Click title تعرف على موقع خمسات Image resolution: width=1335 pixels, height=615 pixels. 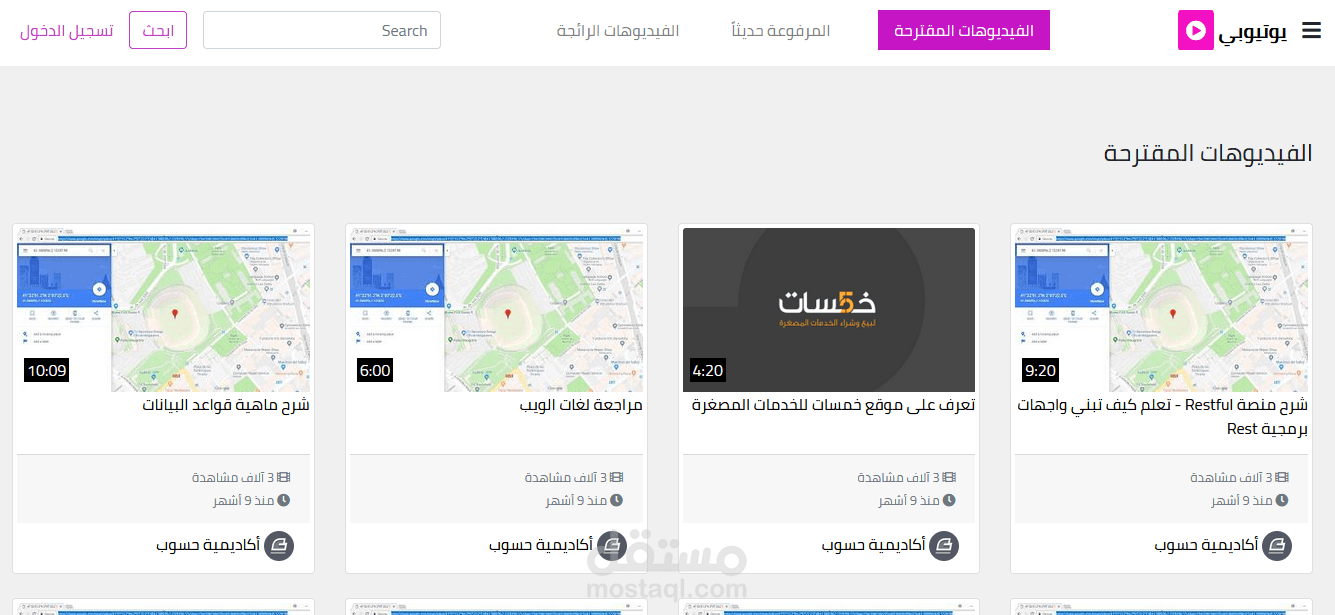[x=834, y=405]
